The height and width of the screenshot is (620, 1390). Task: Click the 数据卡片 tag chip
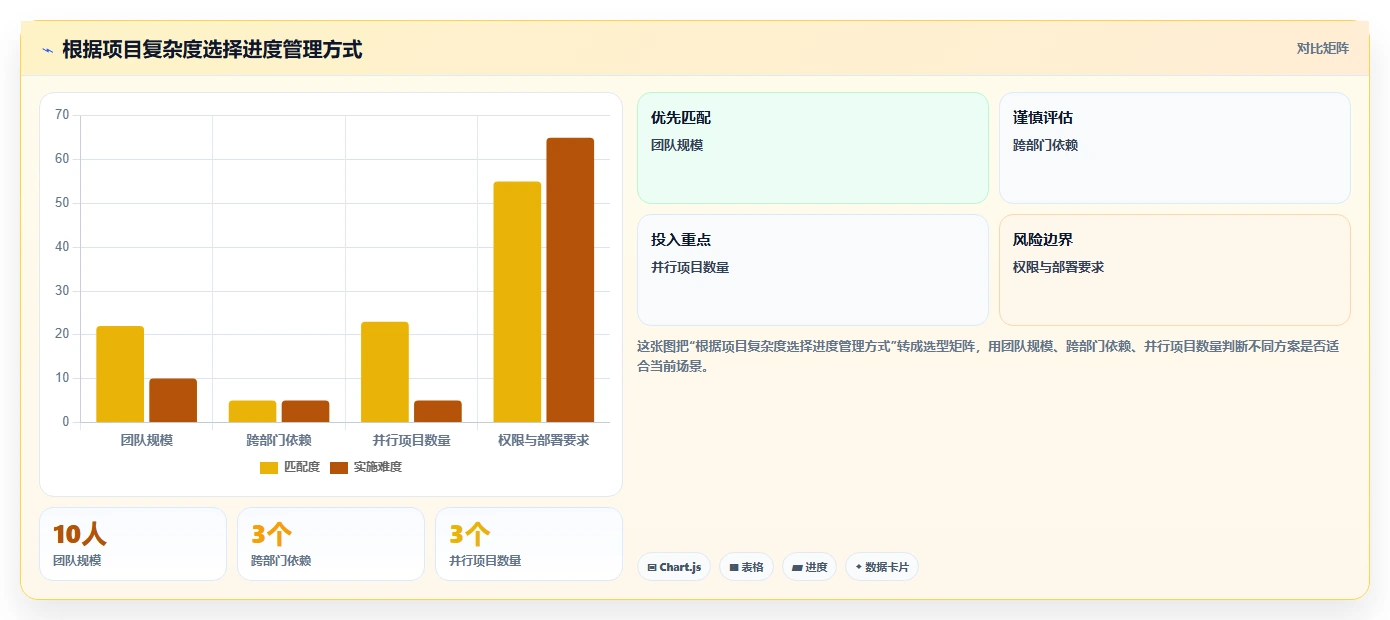tap(882, 567)
